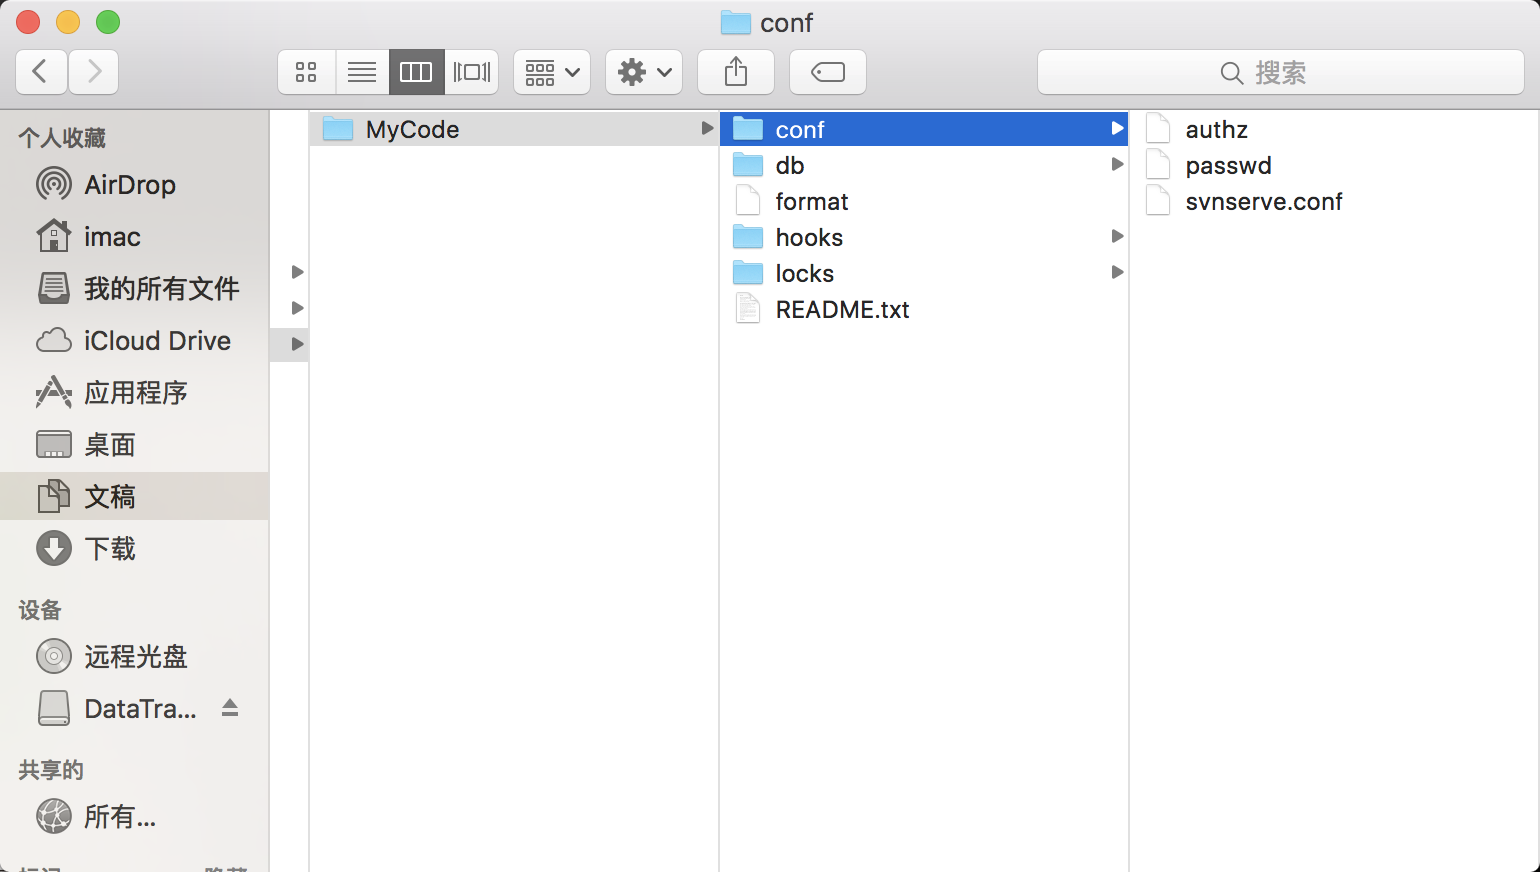Viewport: 1540px width, 872px height.
Task: Open 所有... under shared
Action: point(134,817)
